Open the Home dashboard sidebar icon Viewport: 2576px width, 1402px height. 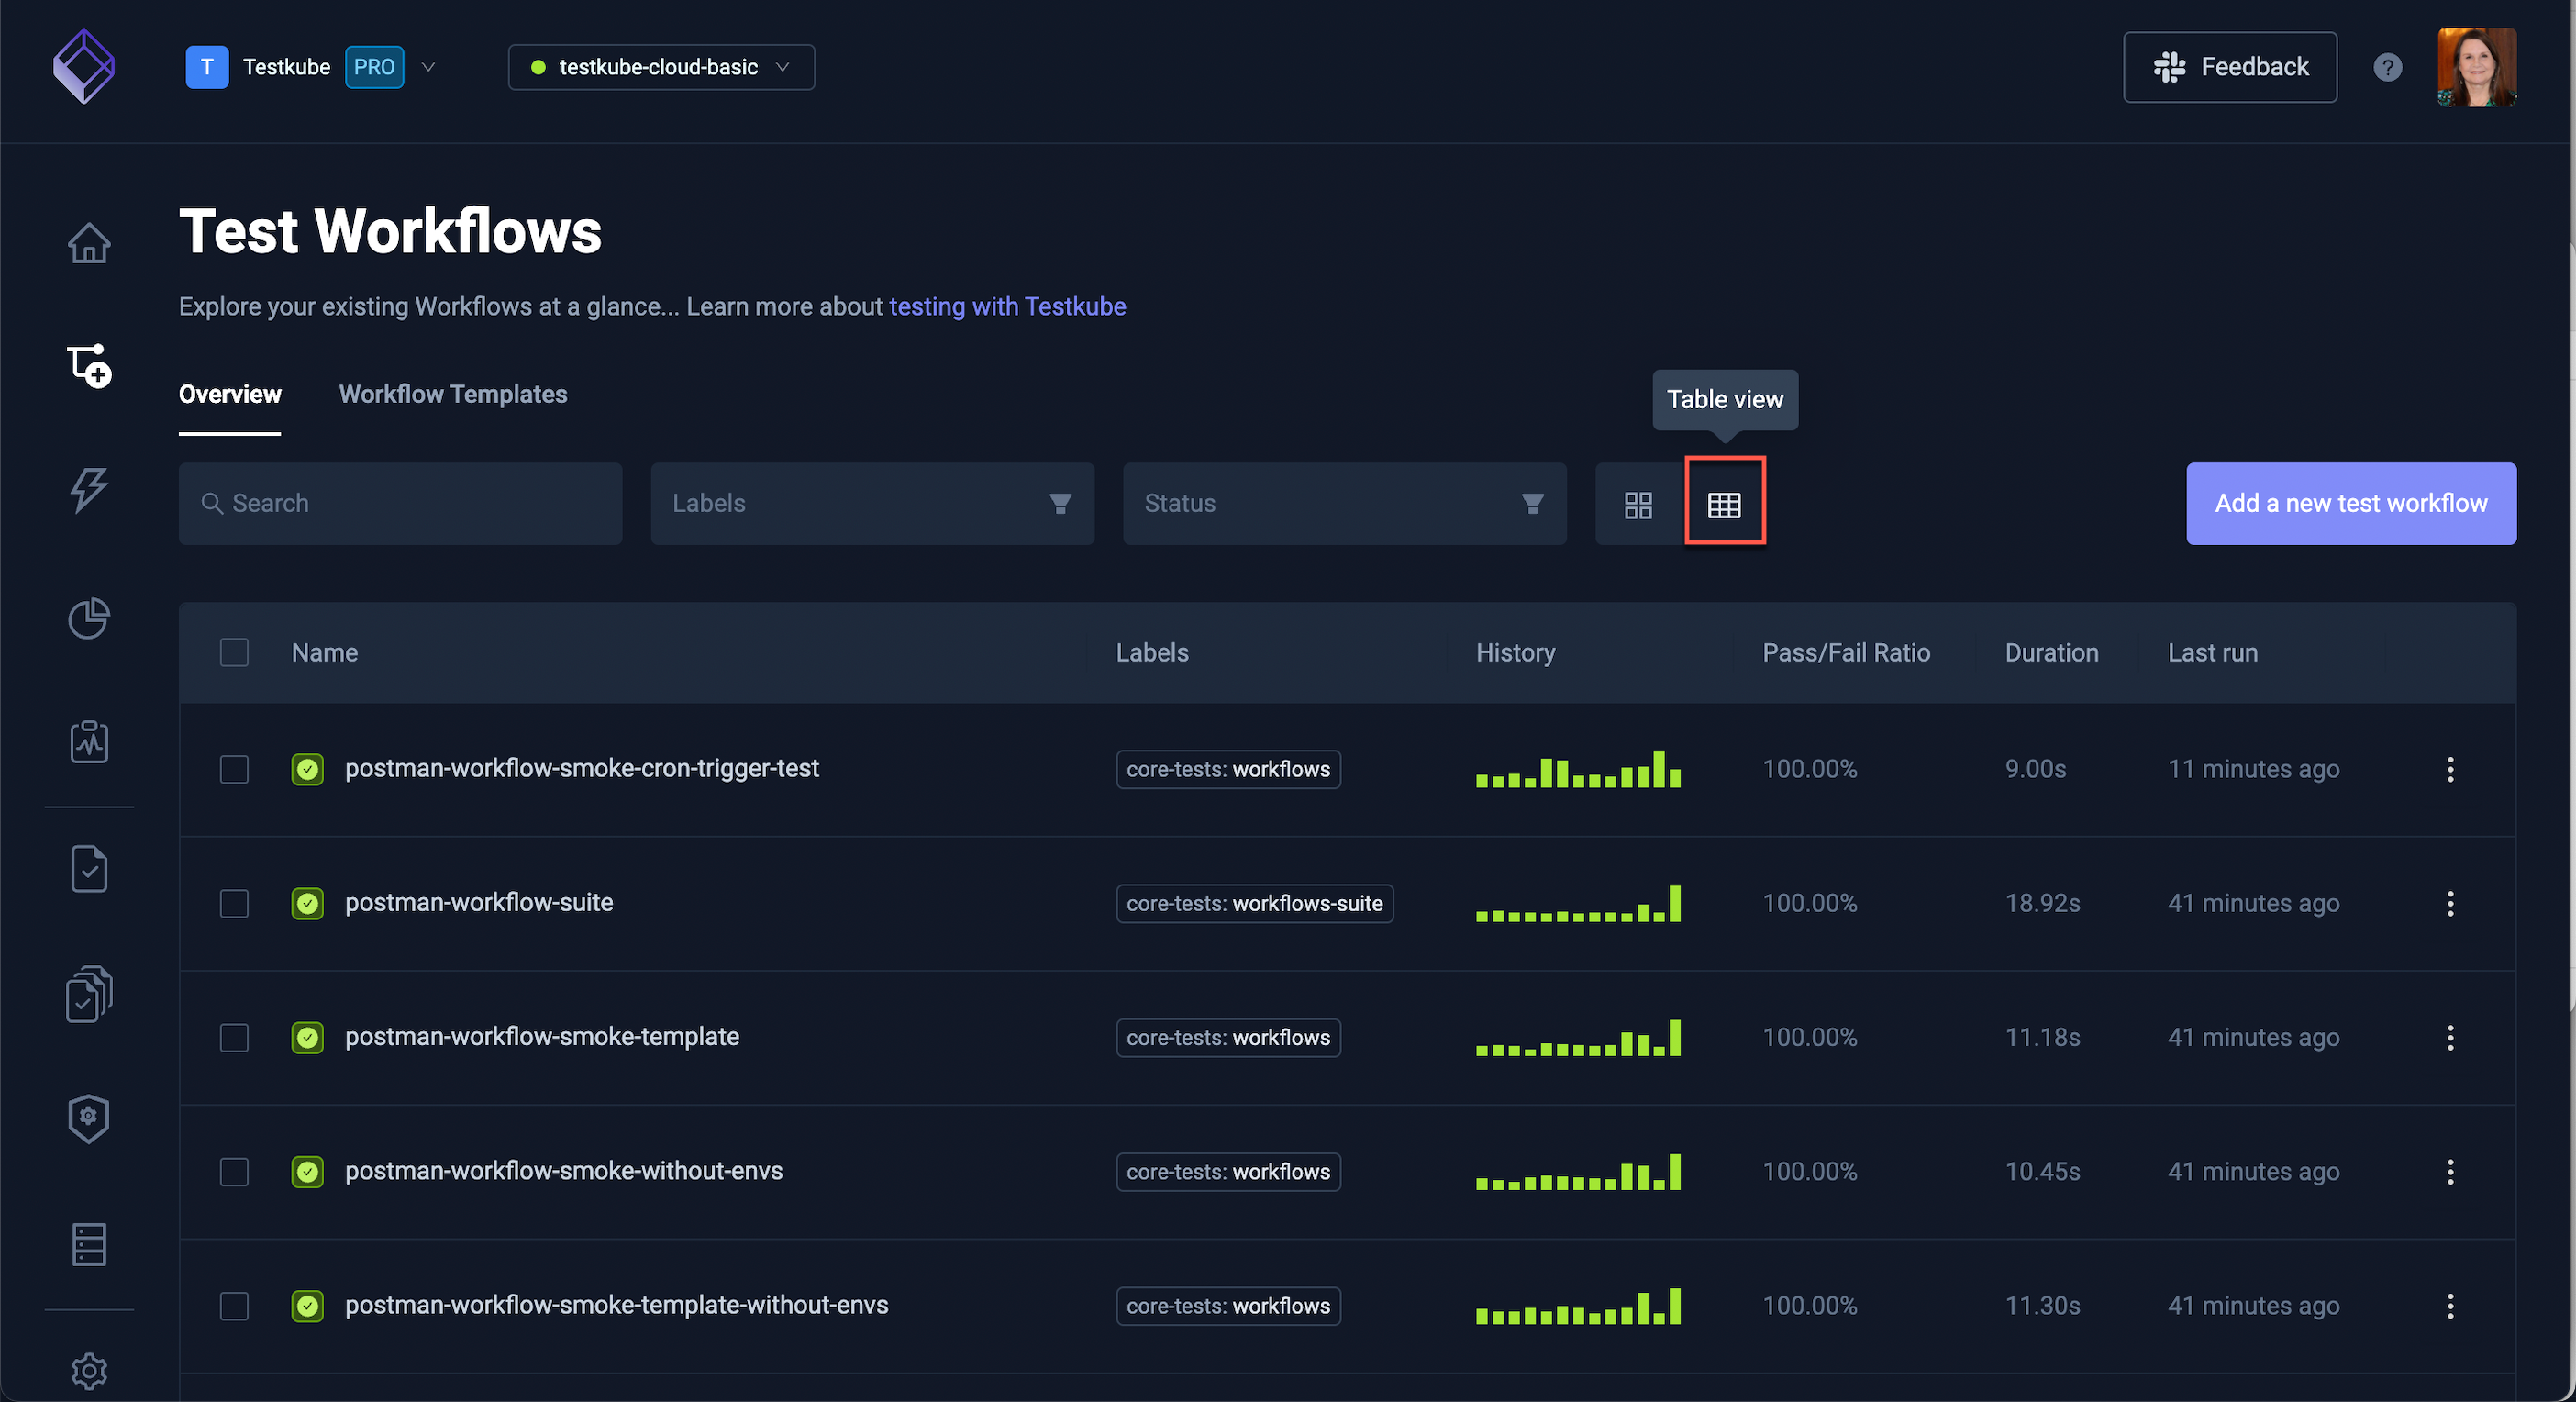(x=89, y=243)
